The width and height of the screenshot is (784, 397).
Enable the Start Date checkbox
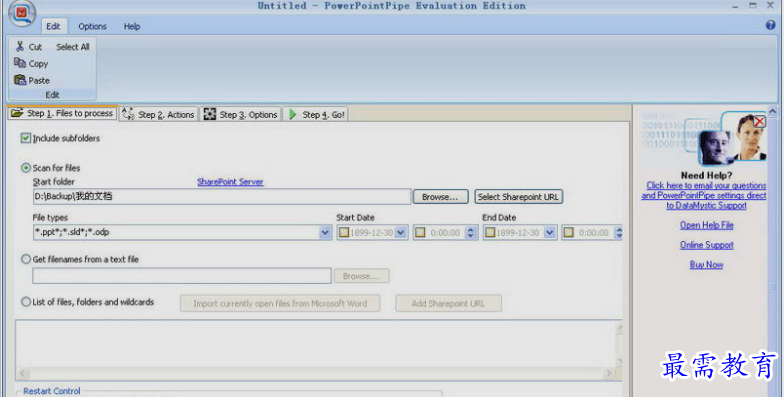click(344, 232)
